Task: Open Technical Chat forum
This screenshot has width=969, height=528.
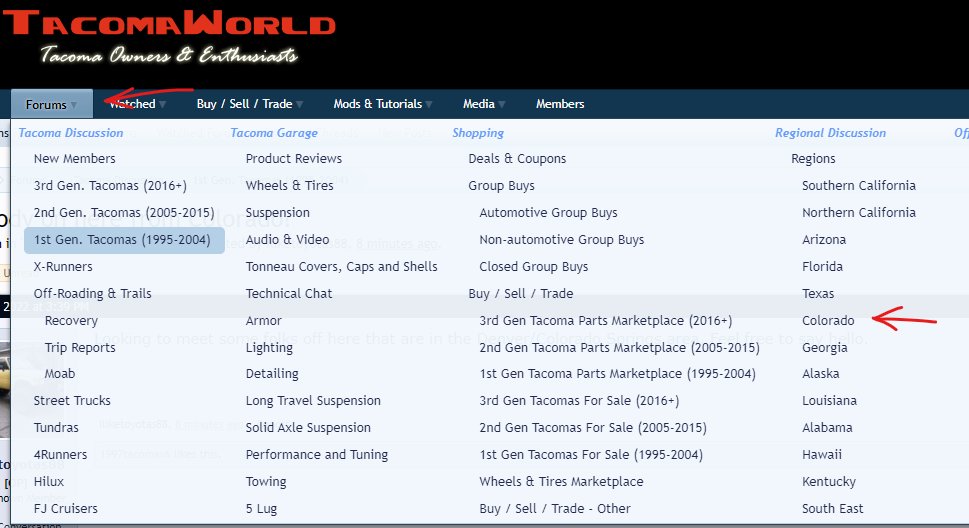Action: click(x=289, y=294)
